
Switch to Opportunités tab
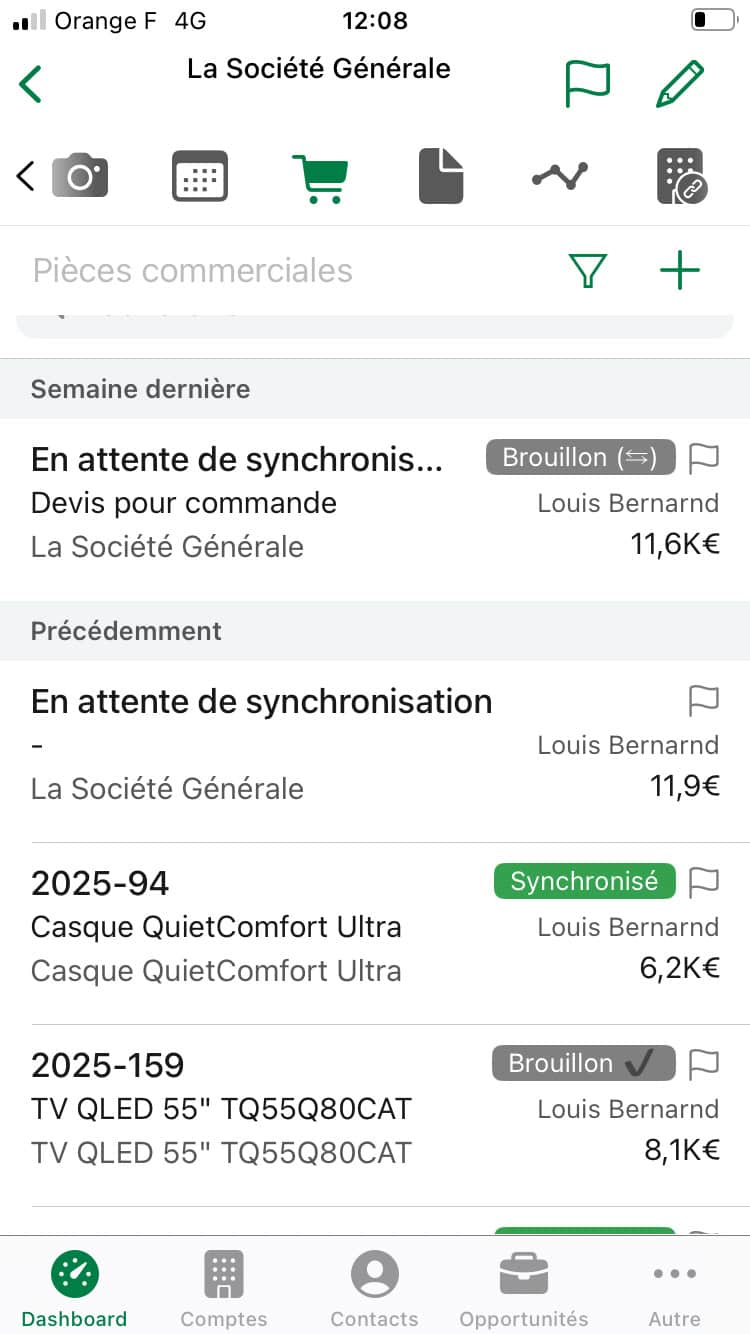point(524,1288)
